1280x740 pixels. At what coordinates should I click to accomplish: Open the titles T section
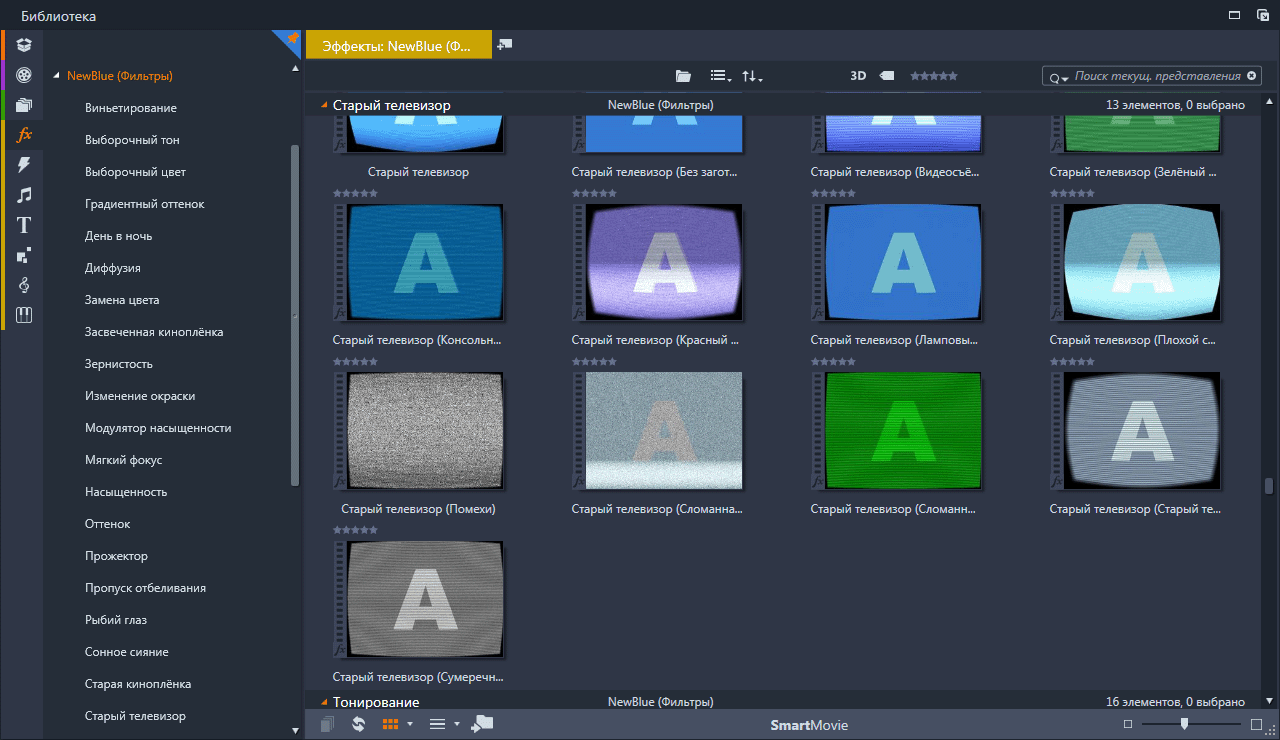click(x=24, y=225)
